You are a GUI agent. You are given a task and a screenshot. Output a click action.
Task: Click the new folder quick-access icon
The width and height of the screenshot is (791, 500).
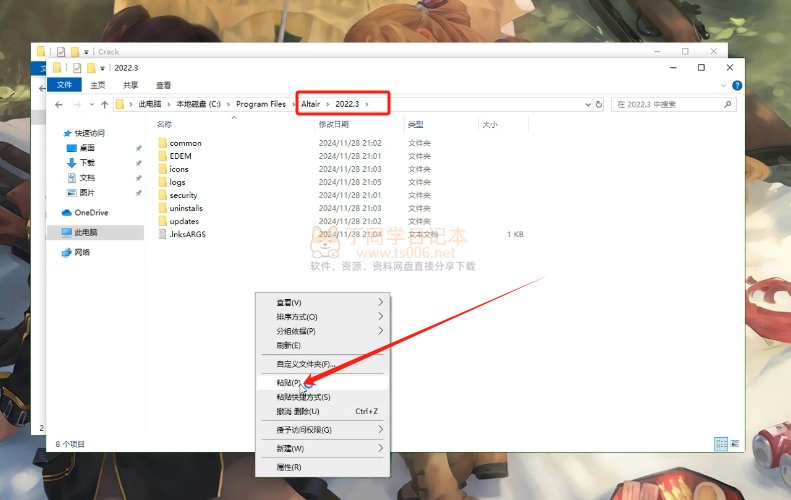(x=91, y=68)
